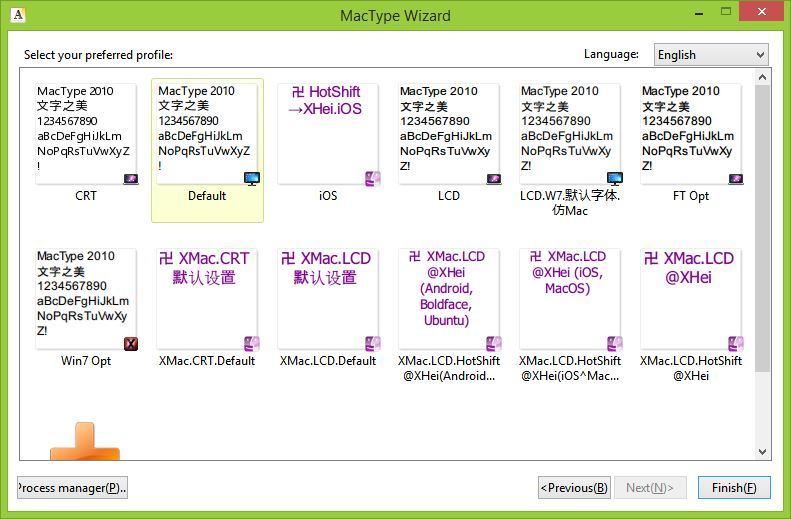Click the scrollbar down arrow
The width and height of the screenshot is (791, 519).
762,451
